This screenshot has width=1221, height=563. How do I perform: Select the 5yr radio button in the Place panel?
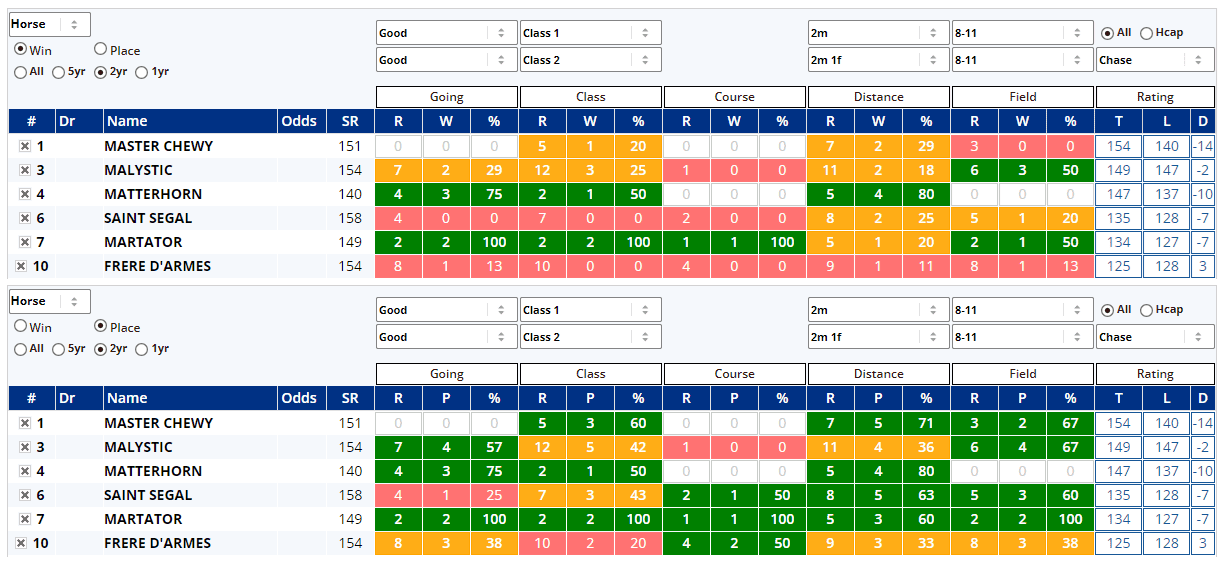pos(60,349)
